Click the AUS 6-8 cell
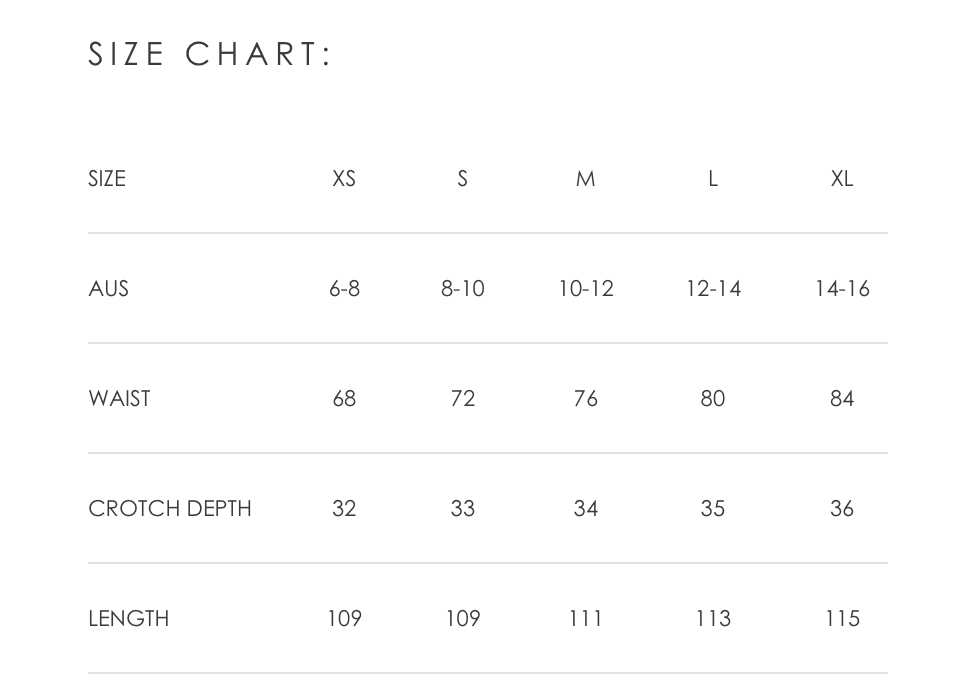This screenshot has width=976, height=700. (344, 289)
